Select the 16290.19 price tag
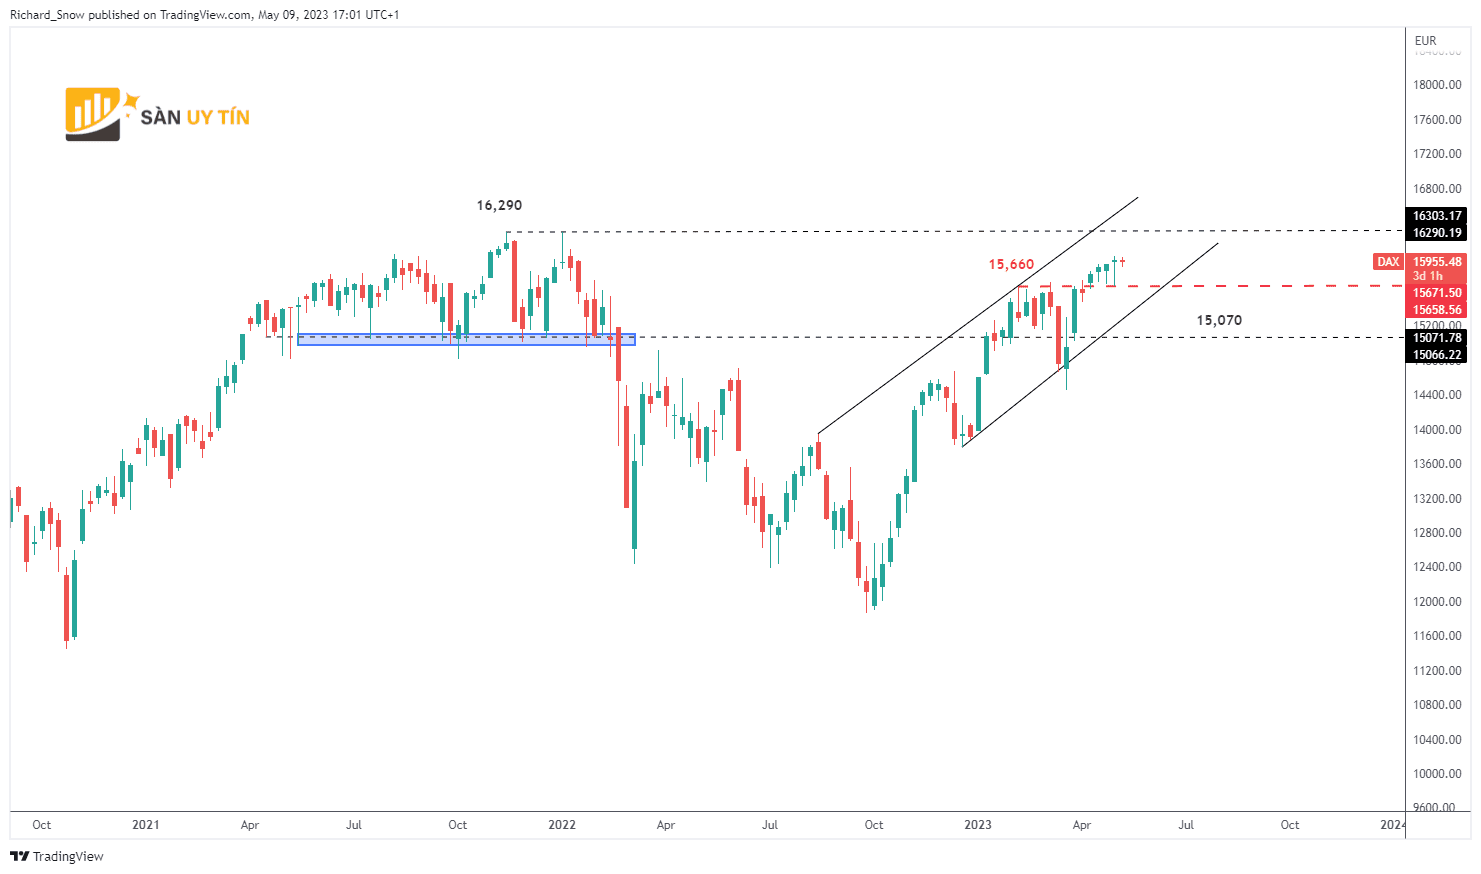The width and height of the screenshot is (1481, 874). pyautogui.click(x=1437, y=233)
